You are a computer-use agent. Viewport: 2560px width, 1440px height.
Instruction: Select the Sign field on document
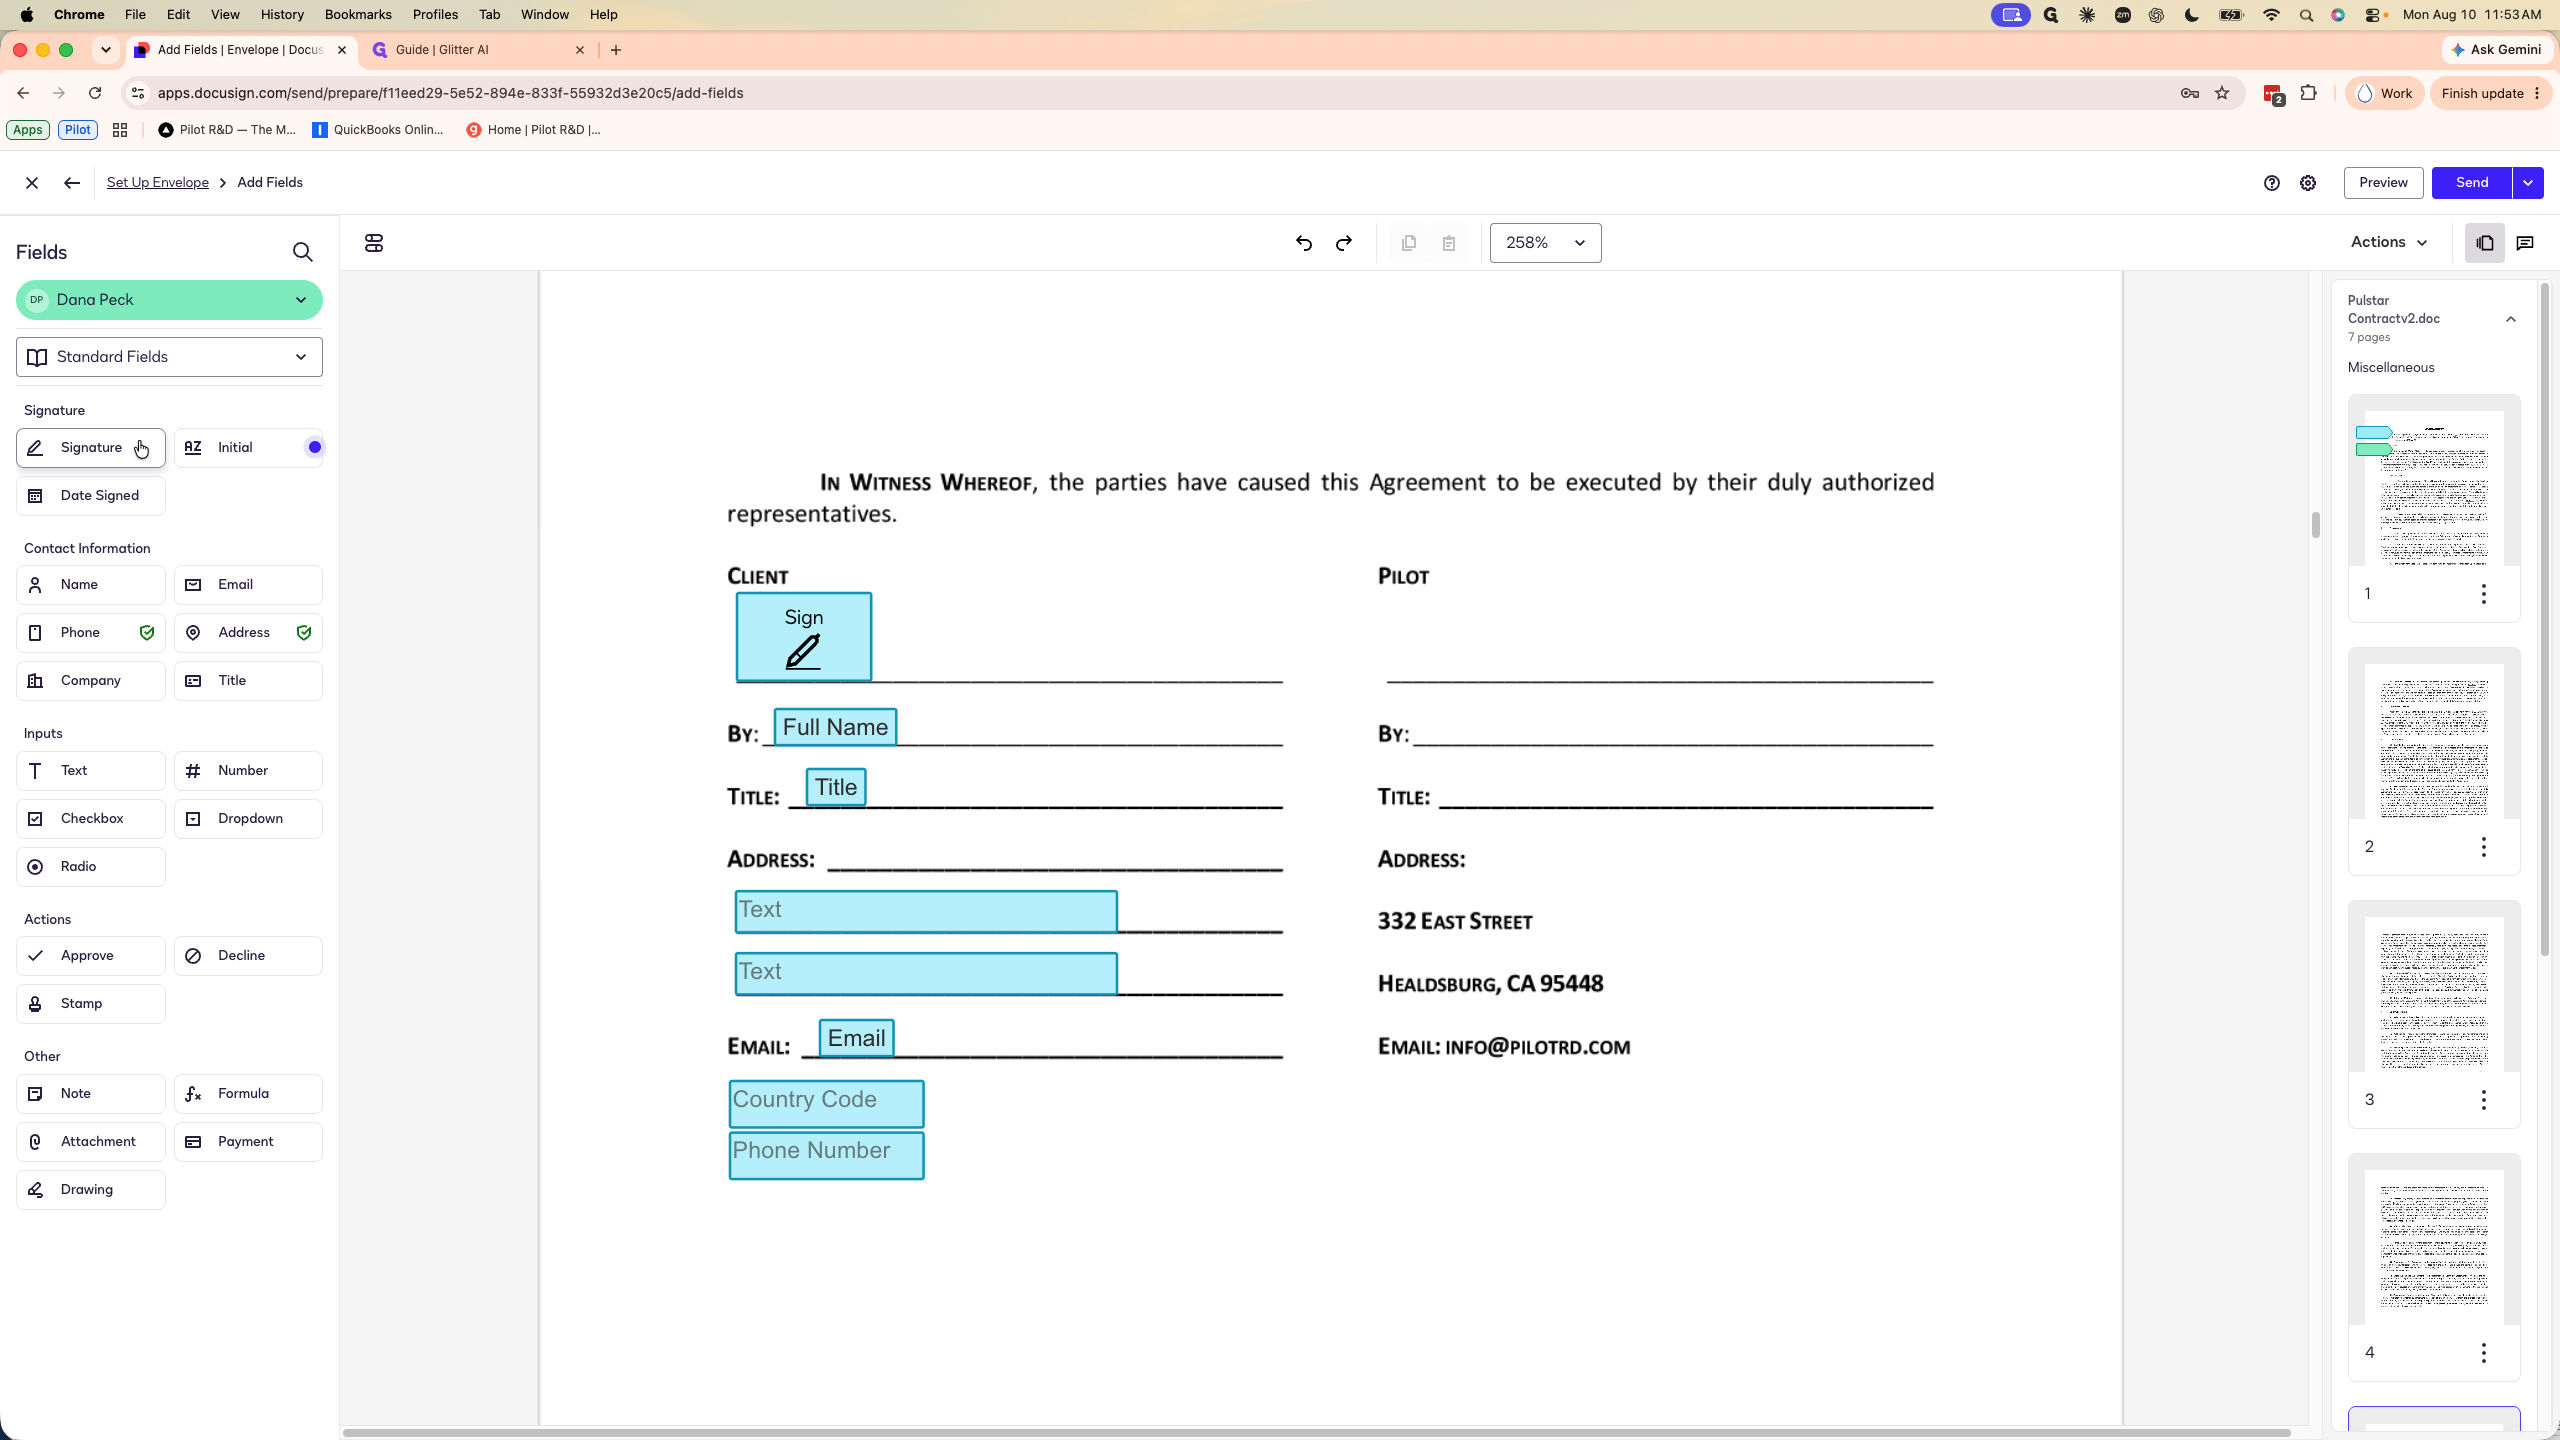click(x=804, y=637)
